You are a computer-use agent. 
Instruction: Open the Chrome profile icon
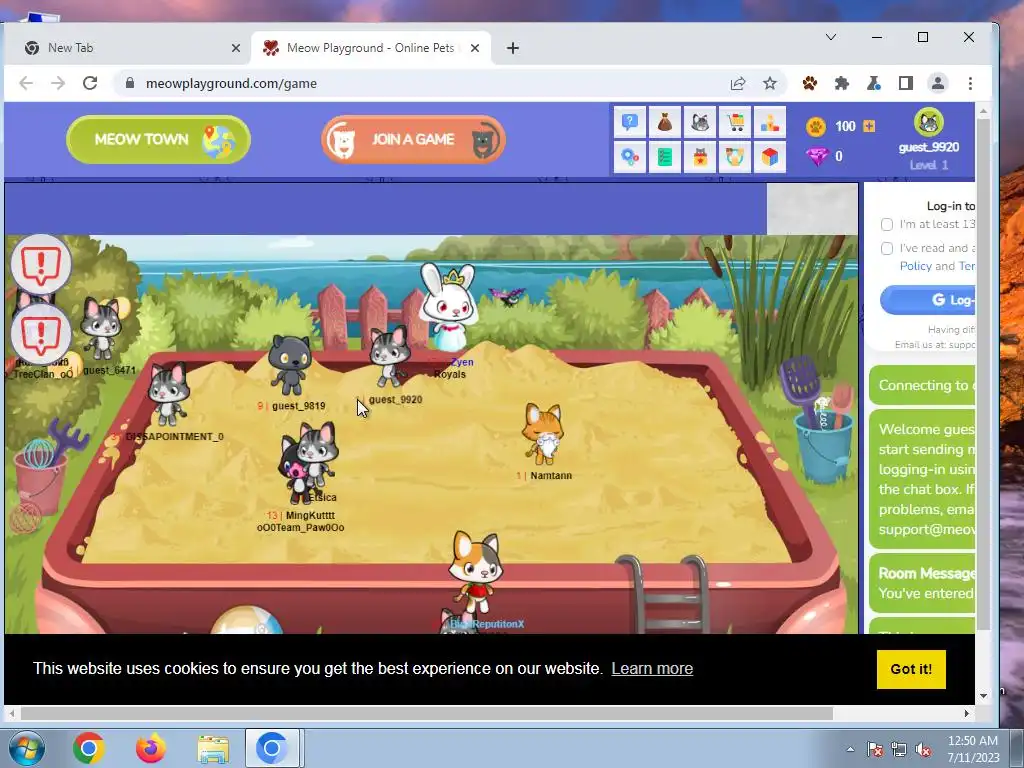point(938,83)
